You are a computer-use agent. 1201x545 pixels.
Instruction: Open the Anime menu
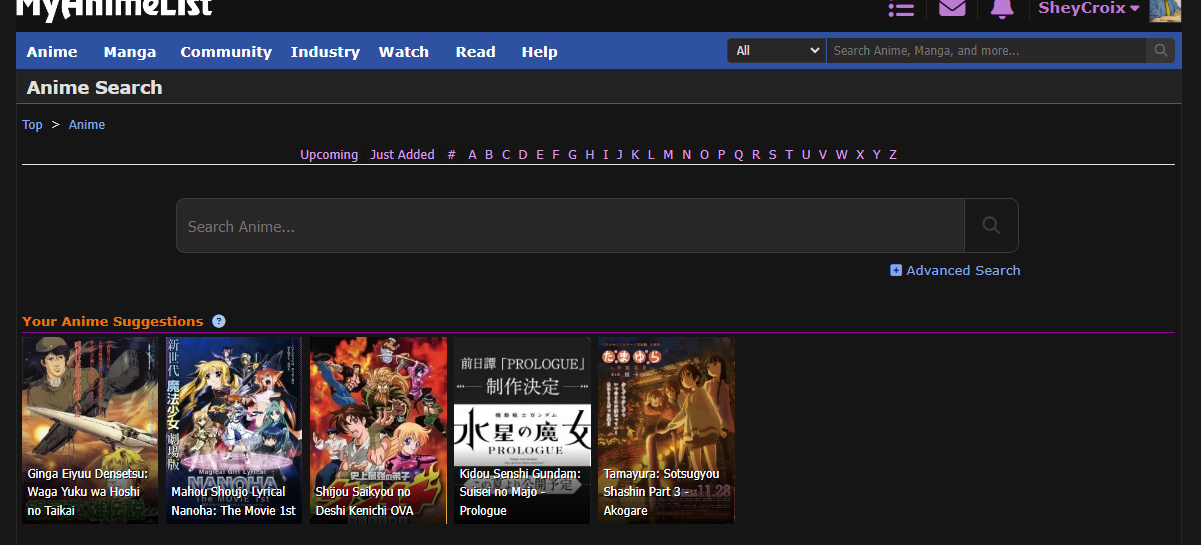(x=52, y=52)
